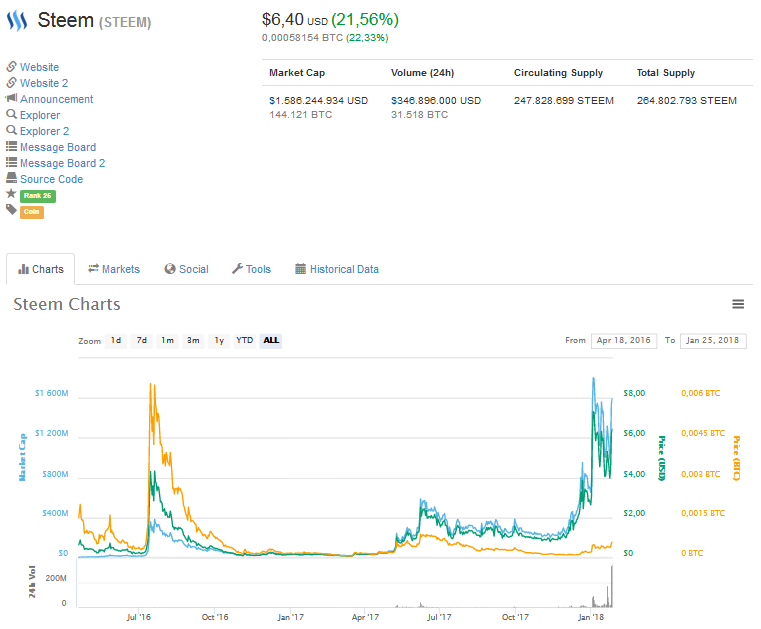Open the chart hamburger context menu
The height and width of the screenshot is (629, 761).
(x=738, y=304)
